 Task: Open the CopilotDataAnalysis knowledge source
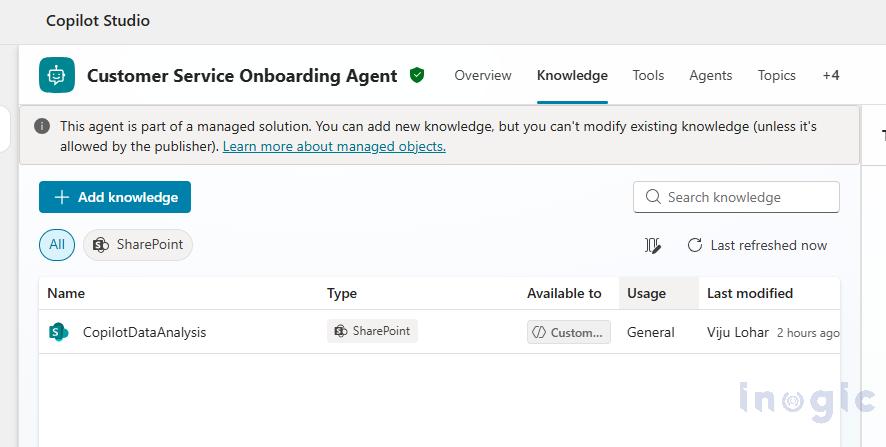[144, 332]
